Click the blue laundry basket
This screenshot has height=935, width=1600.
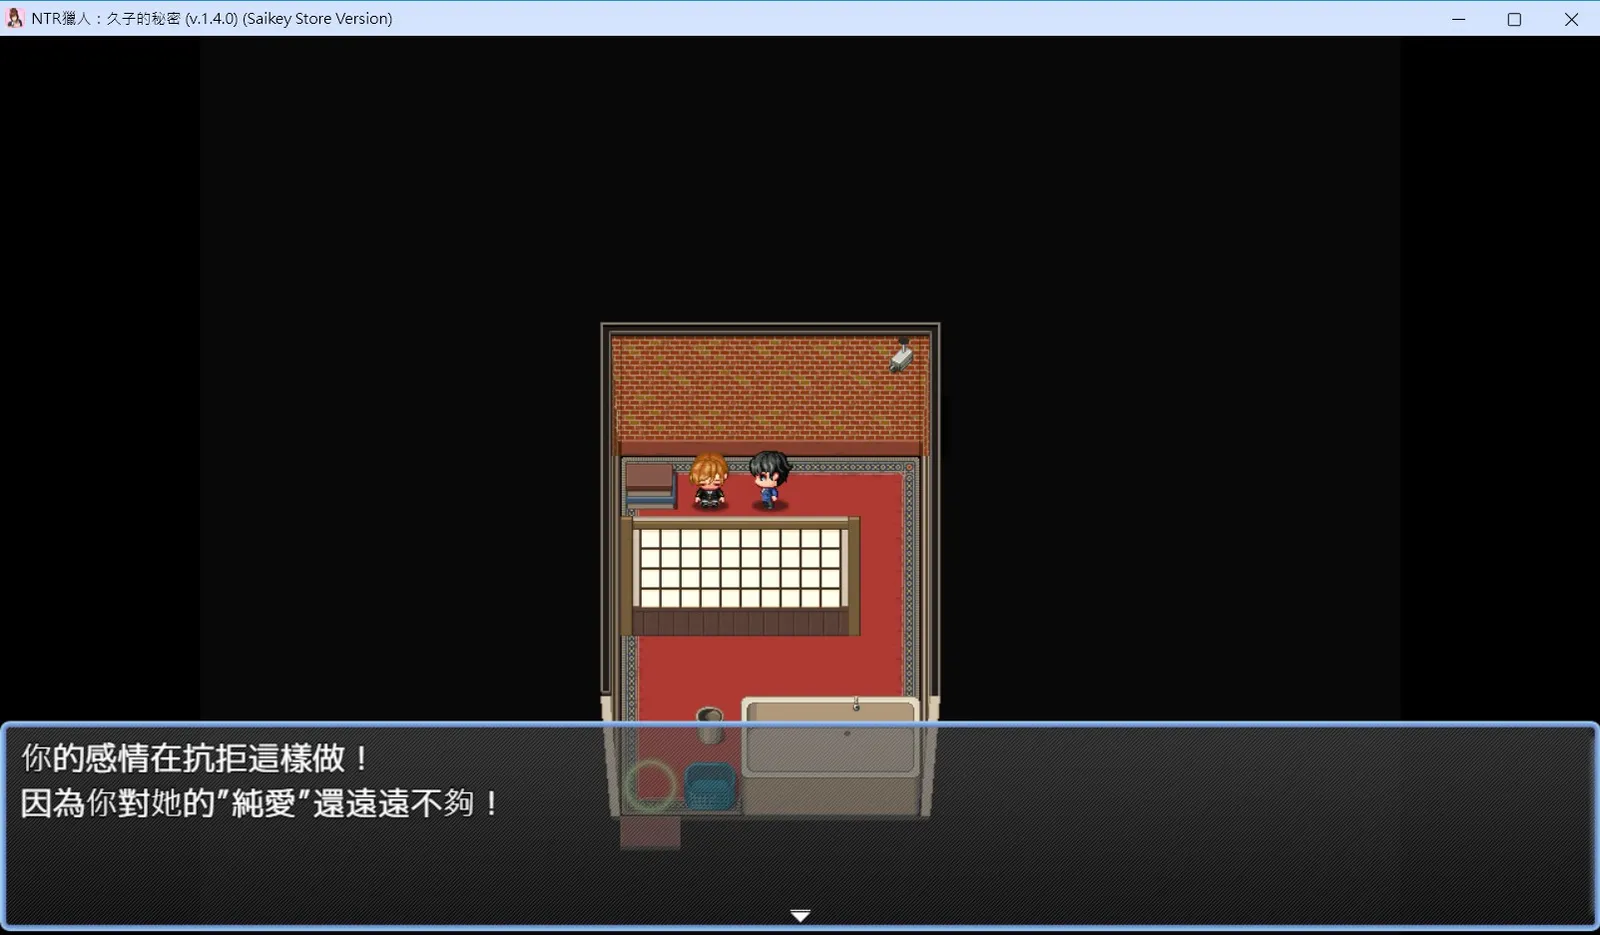710,787
